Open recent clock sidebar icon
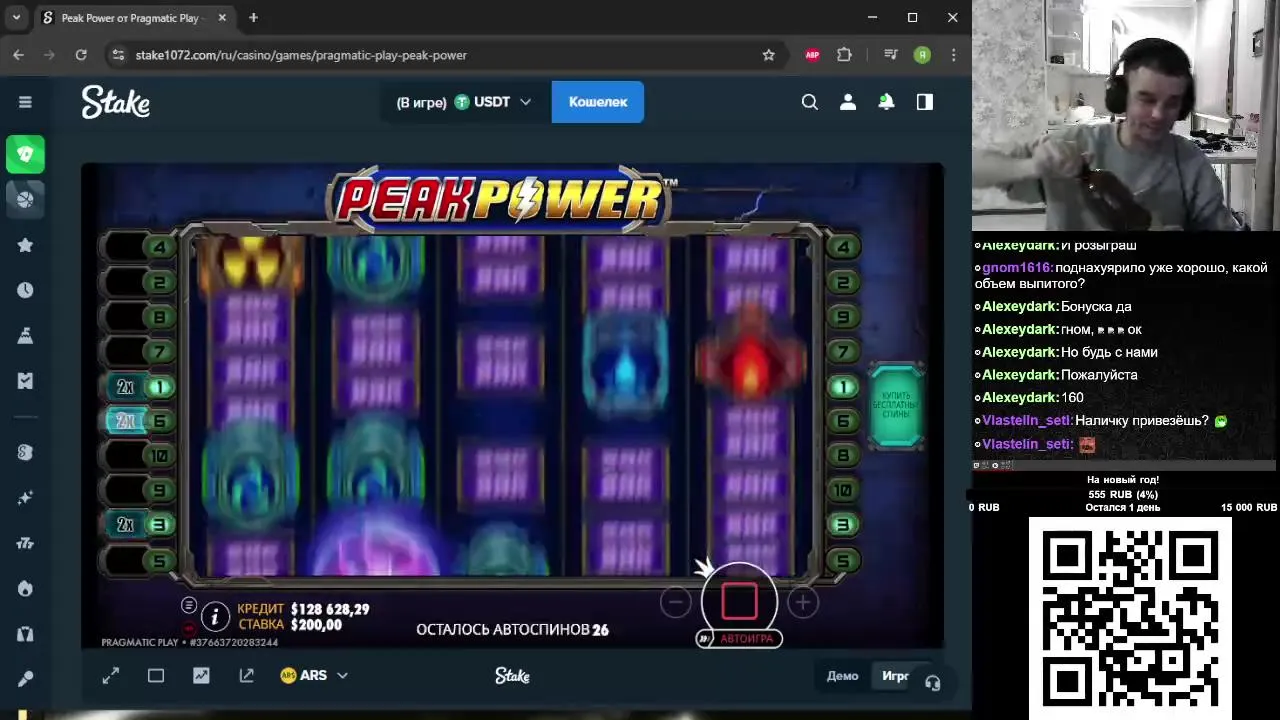The width and height of the screenshot is (1280, 720). [x=25, y=290]
